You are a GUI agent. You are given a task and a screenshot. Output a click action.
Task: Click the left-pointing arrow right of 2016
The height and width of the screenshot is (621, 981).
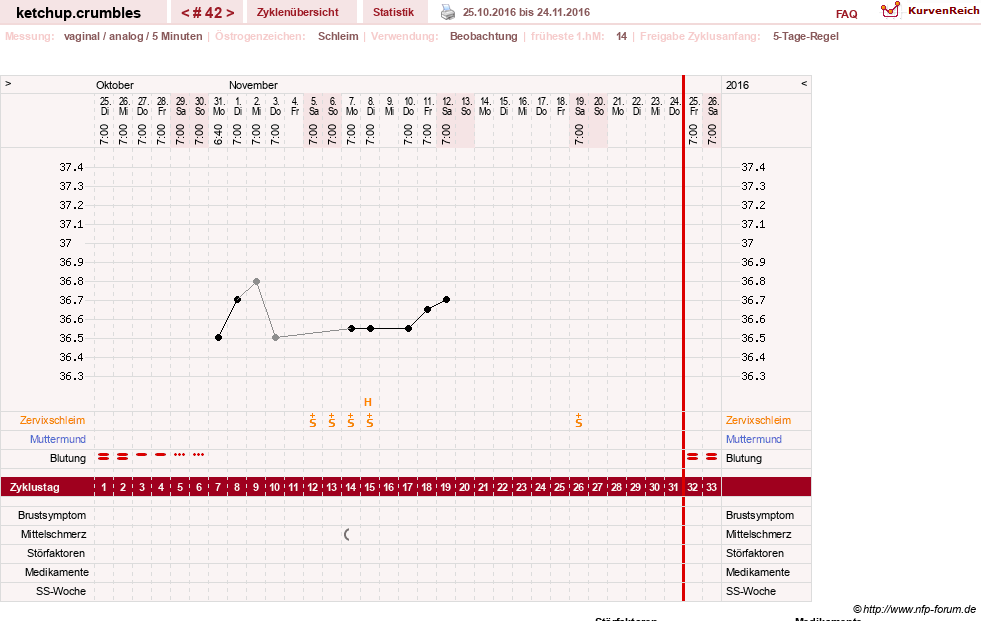click(x=804, y=84)
